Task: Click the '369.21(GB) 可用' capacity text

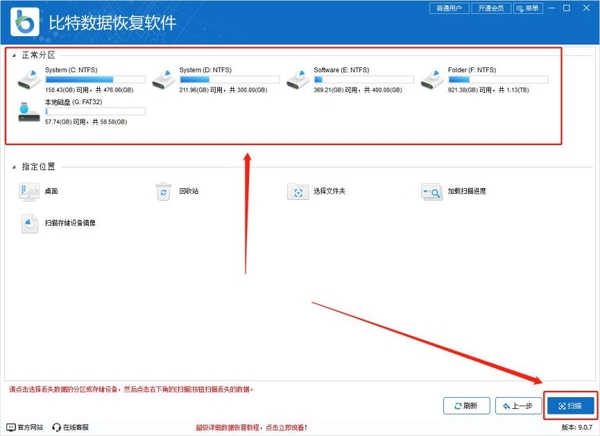Action: (335, 90)
